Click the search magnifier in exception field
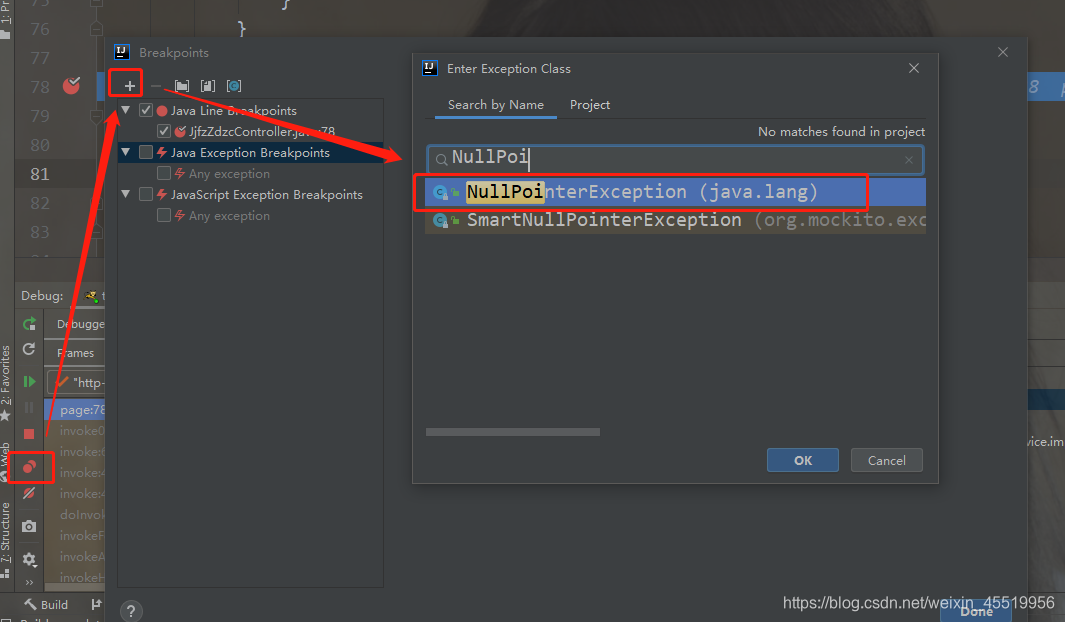This screenshot has height=622, width=1065. click(441, 160)
